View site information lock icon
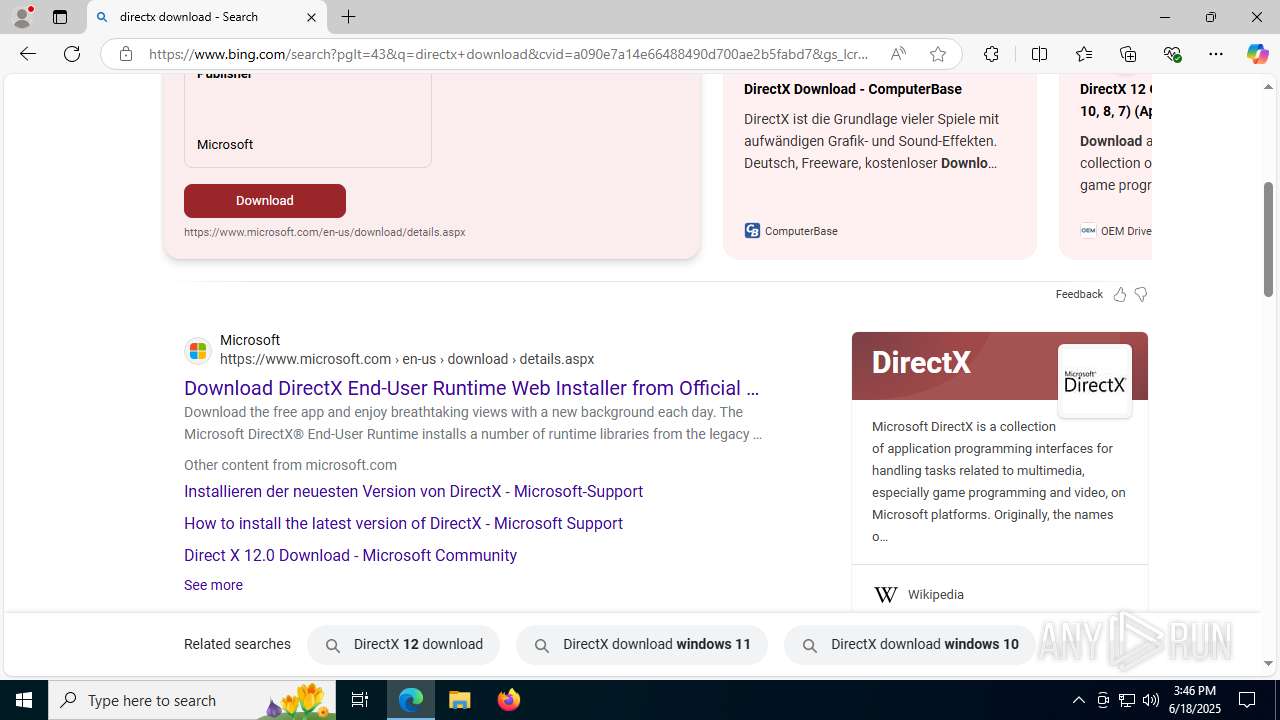The width and height of the screenshot is (1280, 720). coord(125,54)
